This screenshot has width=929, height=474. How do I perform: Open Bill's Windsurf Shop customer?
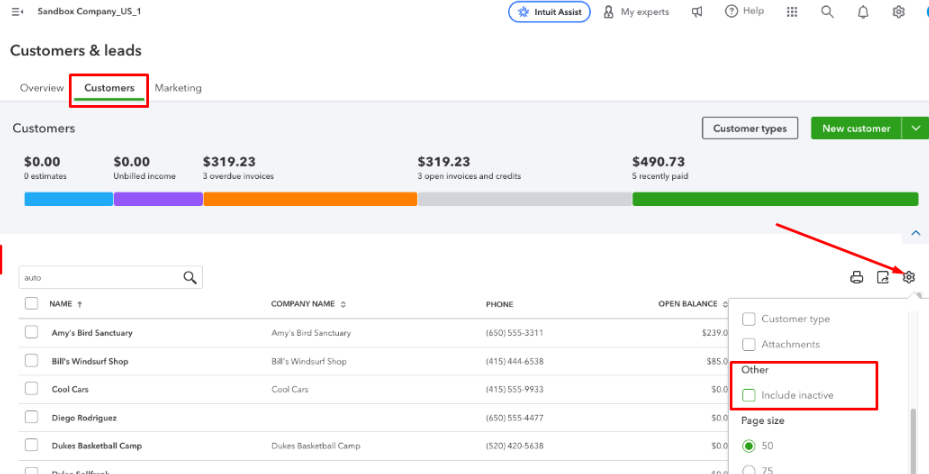[89, 361]
